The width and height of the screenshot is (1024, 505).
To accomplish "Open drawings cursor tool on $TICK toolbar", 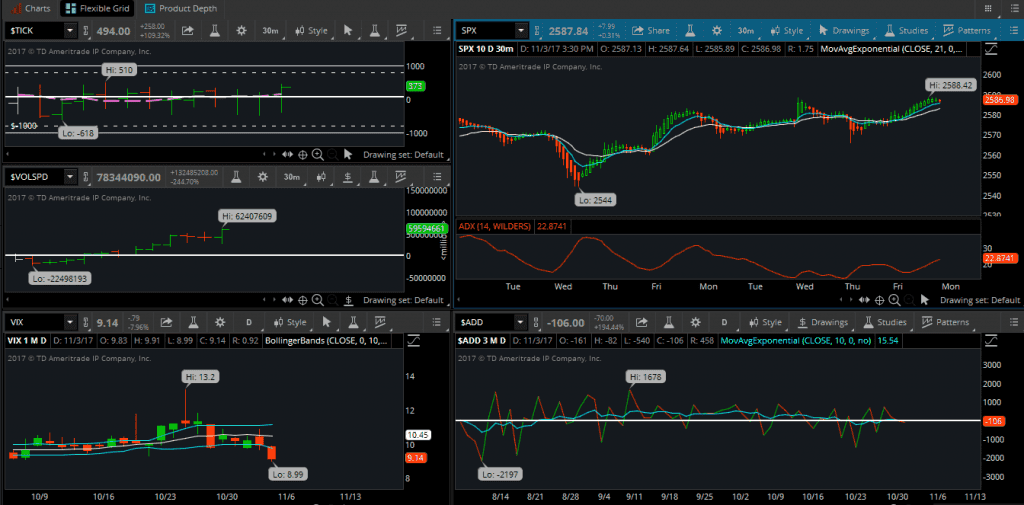I will click(347, 30).
